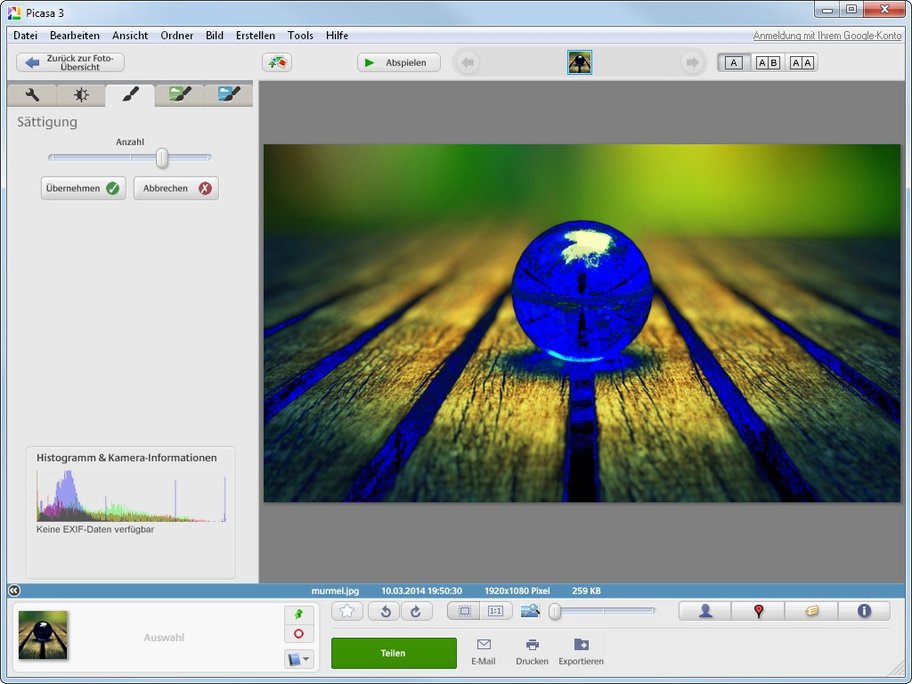Send photo via E-Mail
912x684 pixels.
coord(483,652)
